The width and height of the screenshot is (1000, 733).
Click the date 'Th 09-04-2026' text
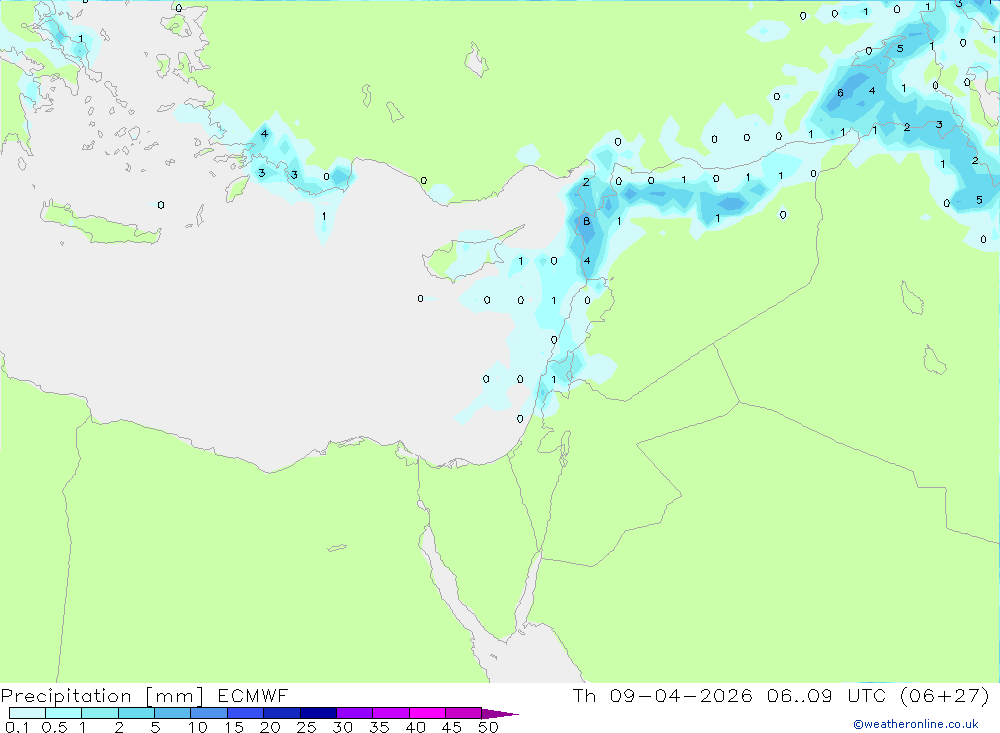[663, 695]
